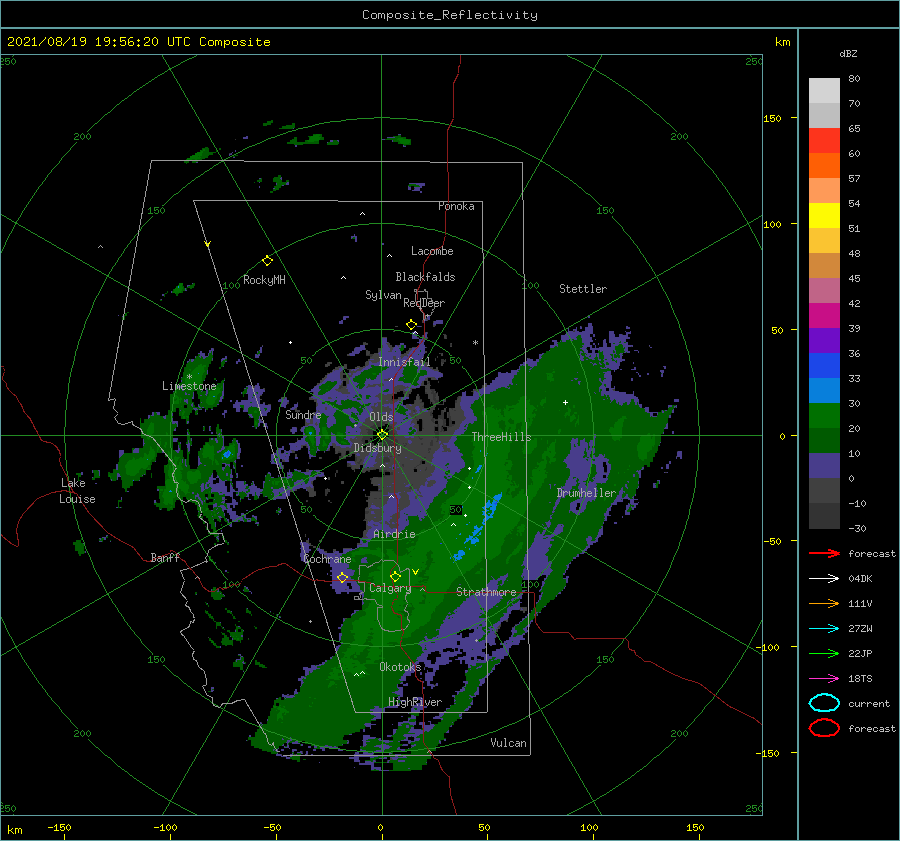Click the Innisfail city label
This screenshot has width=900, height=841.
click(x=405, y=362)
